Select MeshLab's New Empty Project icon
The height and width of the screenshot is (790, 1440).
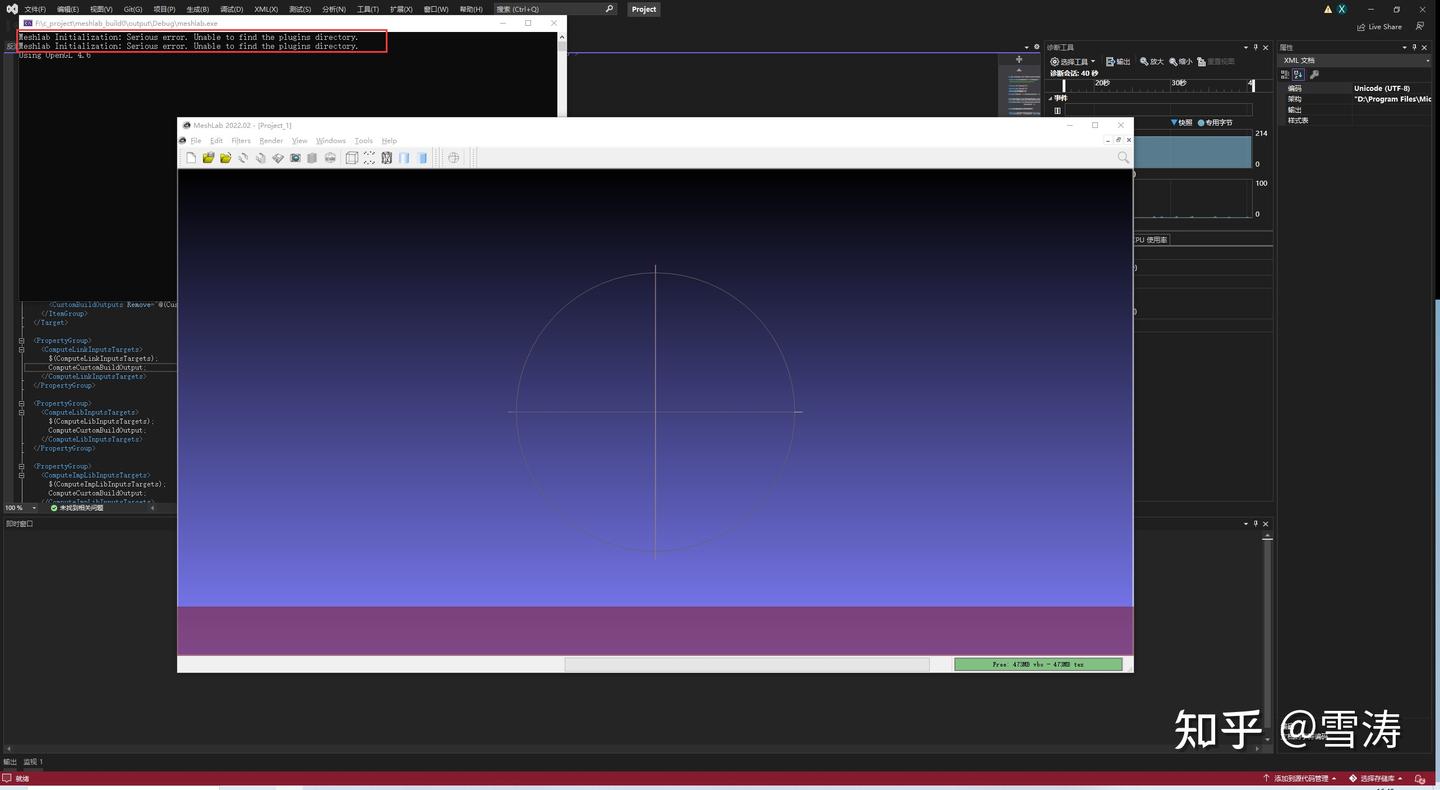point(191,157)
